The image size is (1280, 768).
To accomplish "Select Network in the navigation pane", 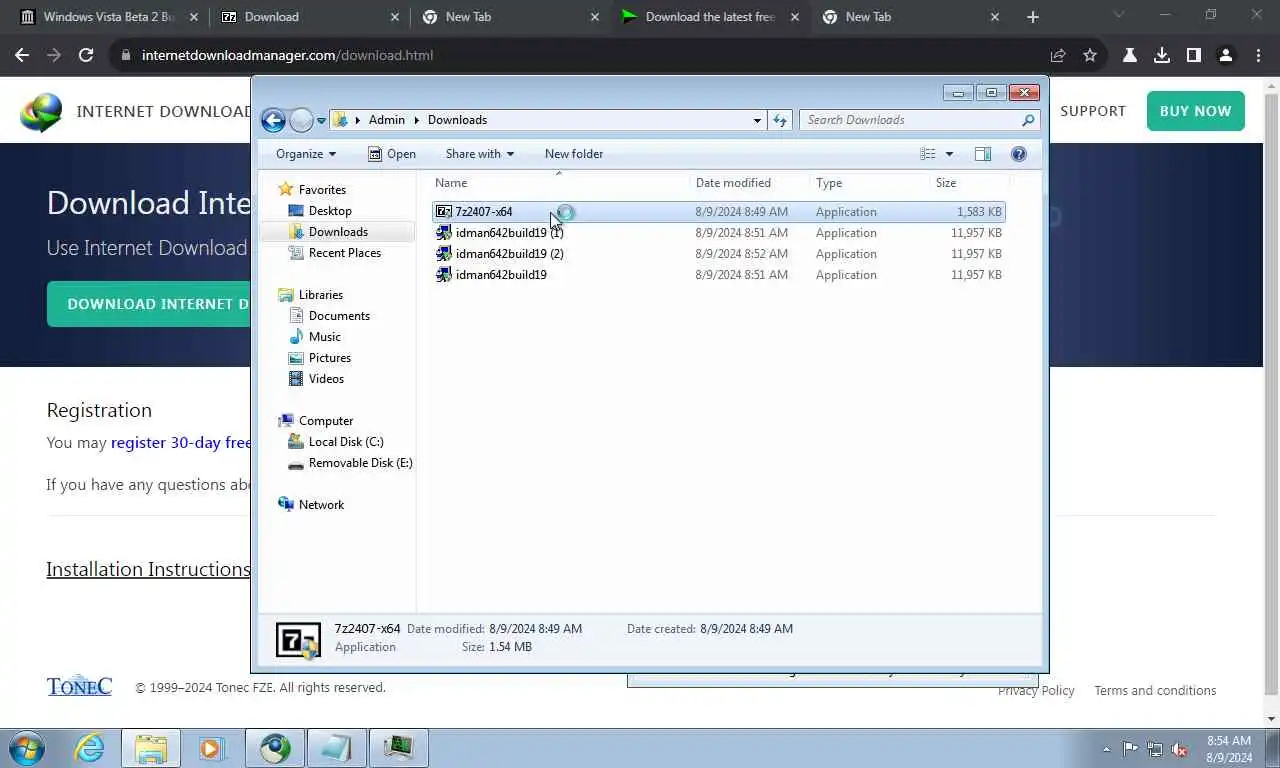I will 320,505.
